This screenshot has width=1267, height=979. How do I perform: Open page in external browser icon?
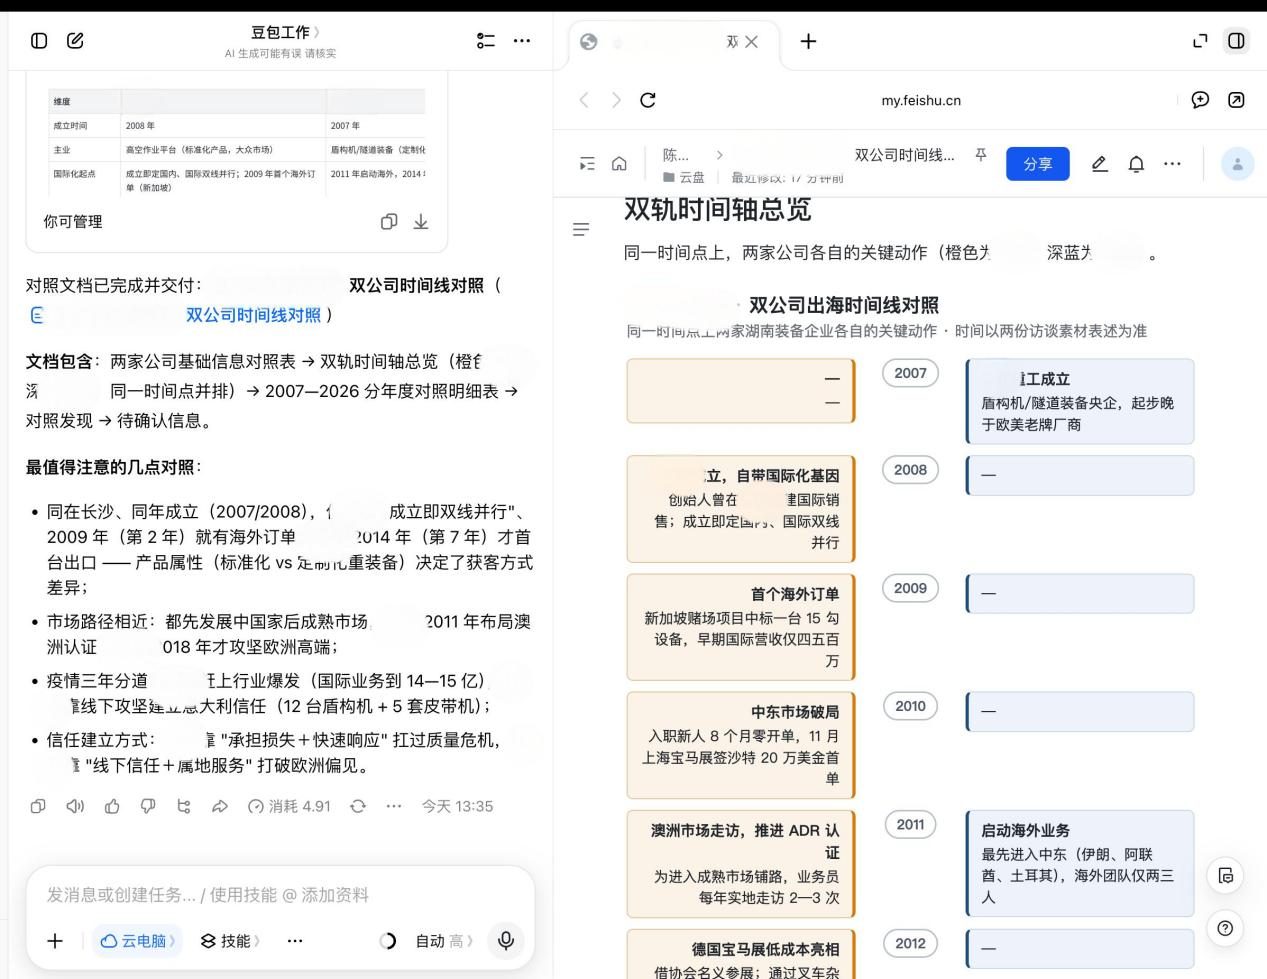[x=1237, y=100]
